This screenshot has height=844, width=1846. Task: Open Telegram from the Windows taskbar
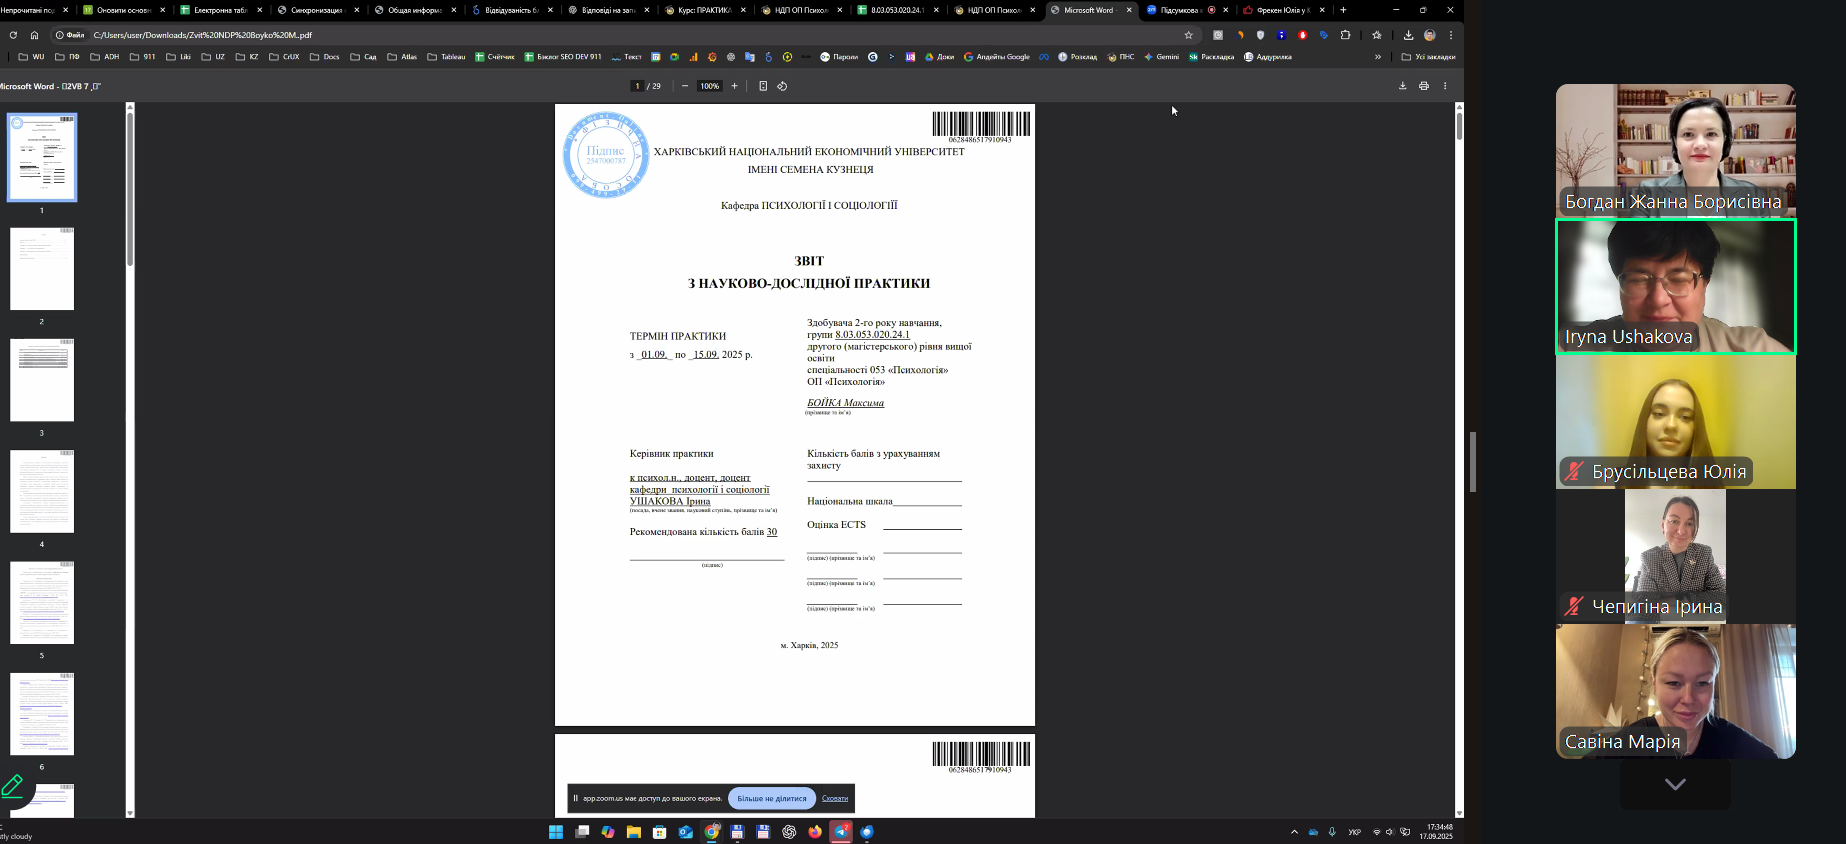[x=841, y=832]
